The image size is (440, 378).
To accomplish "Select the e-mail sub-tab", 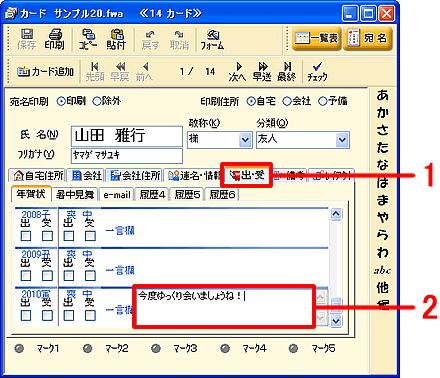I will click(117, 195).
